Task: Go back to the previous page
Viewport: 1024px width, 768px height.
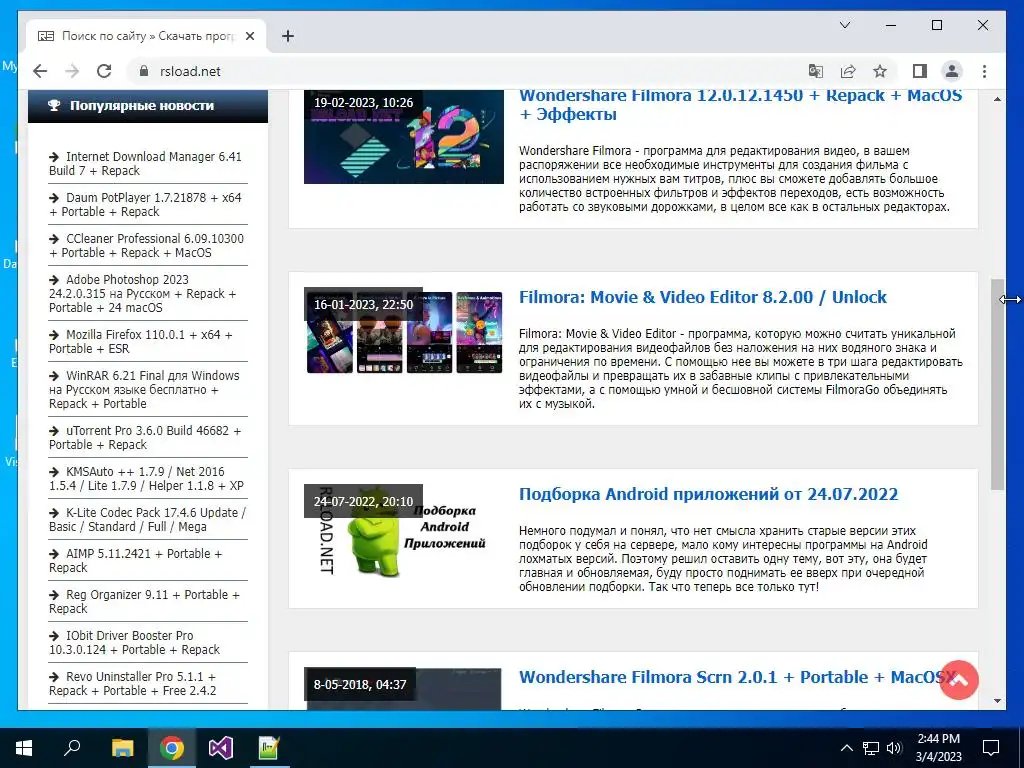Action: click(40, 71)
